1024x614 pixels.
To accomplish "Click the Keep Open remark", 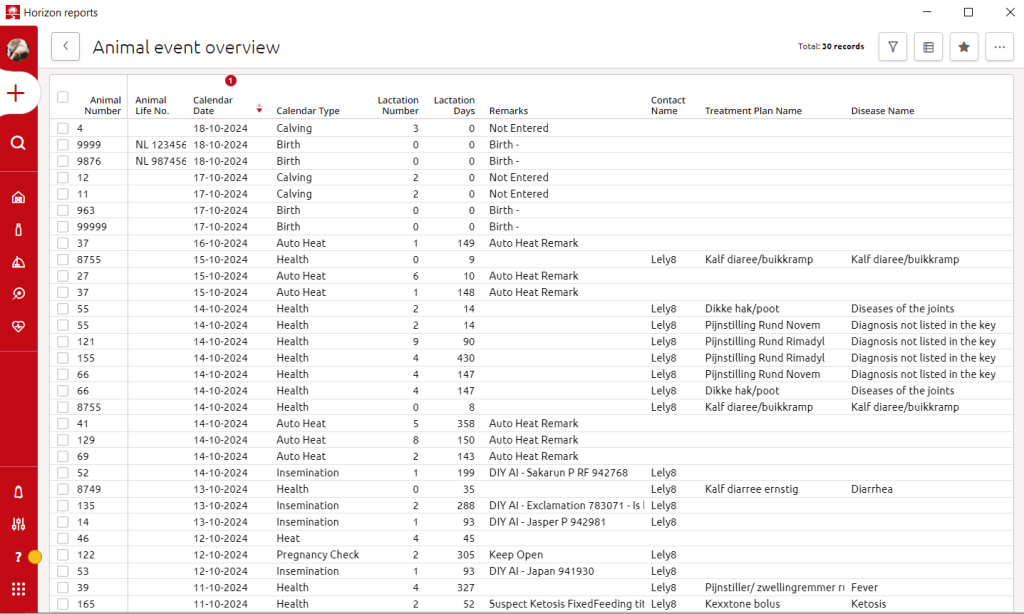I will (x=516, y=555).
